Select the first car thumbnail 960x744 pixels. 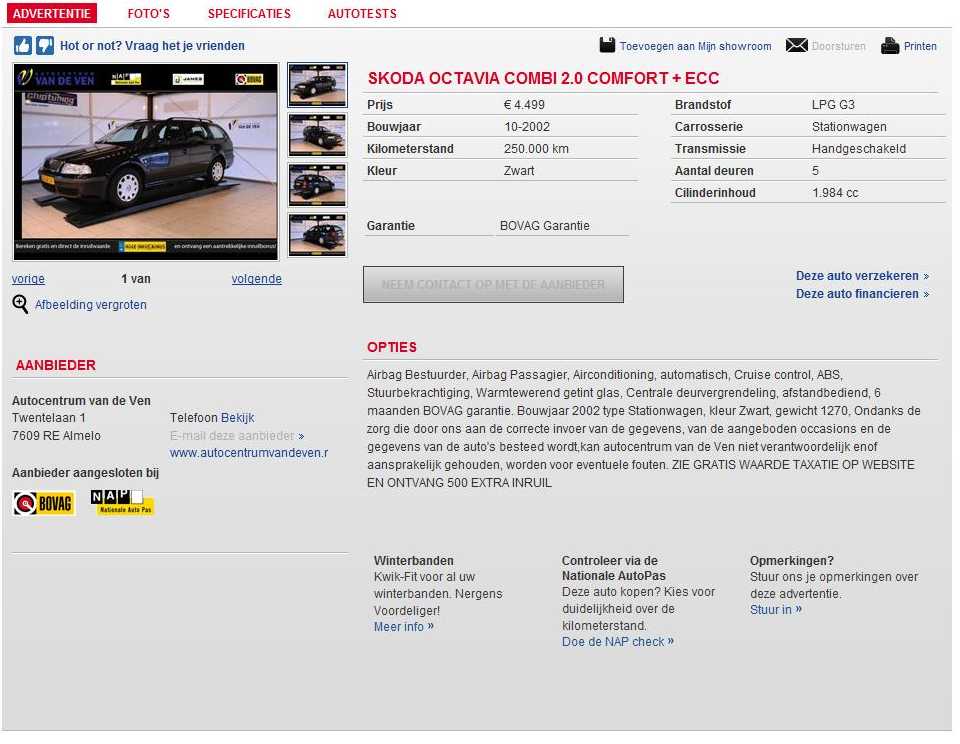click(317, 85)
